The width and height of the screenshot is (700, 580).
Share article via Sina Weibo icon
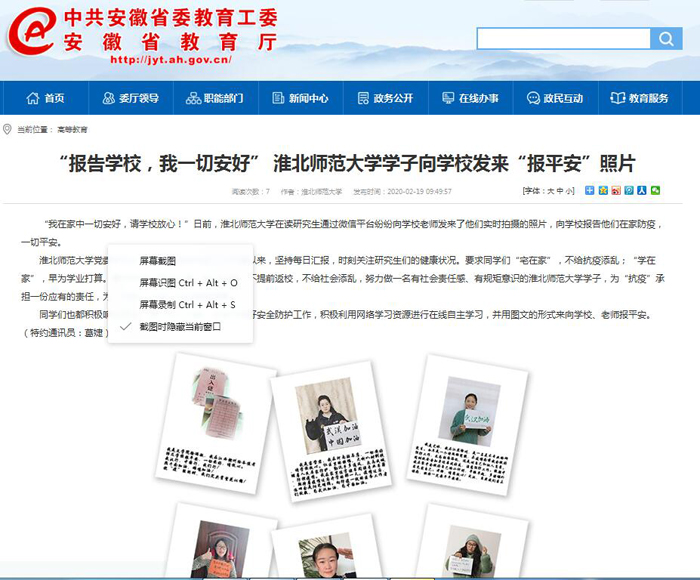pos(616,190)
